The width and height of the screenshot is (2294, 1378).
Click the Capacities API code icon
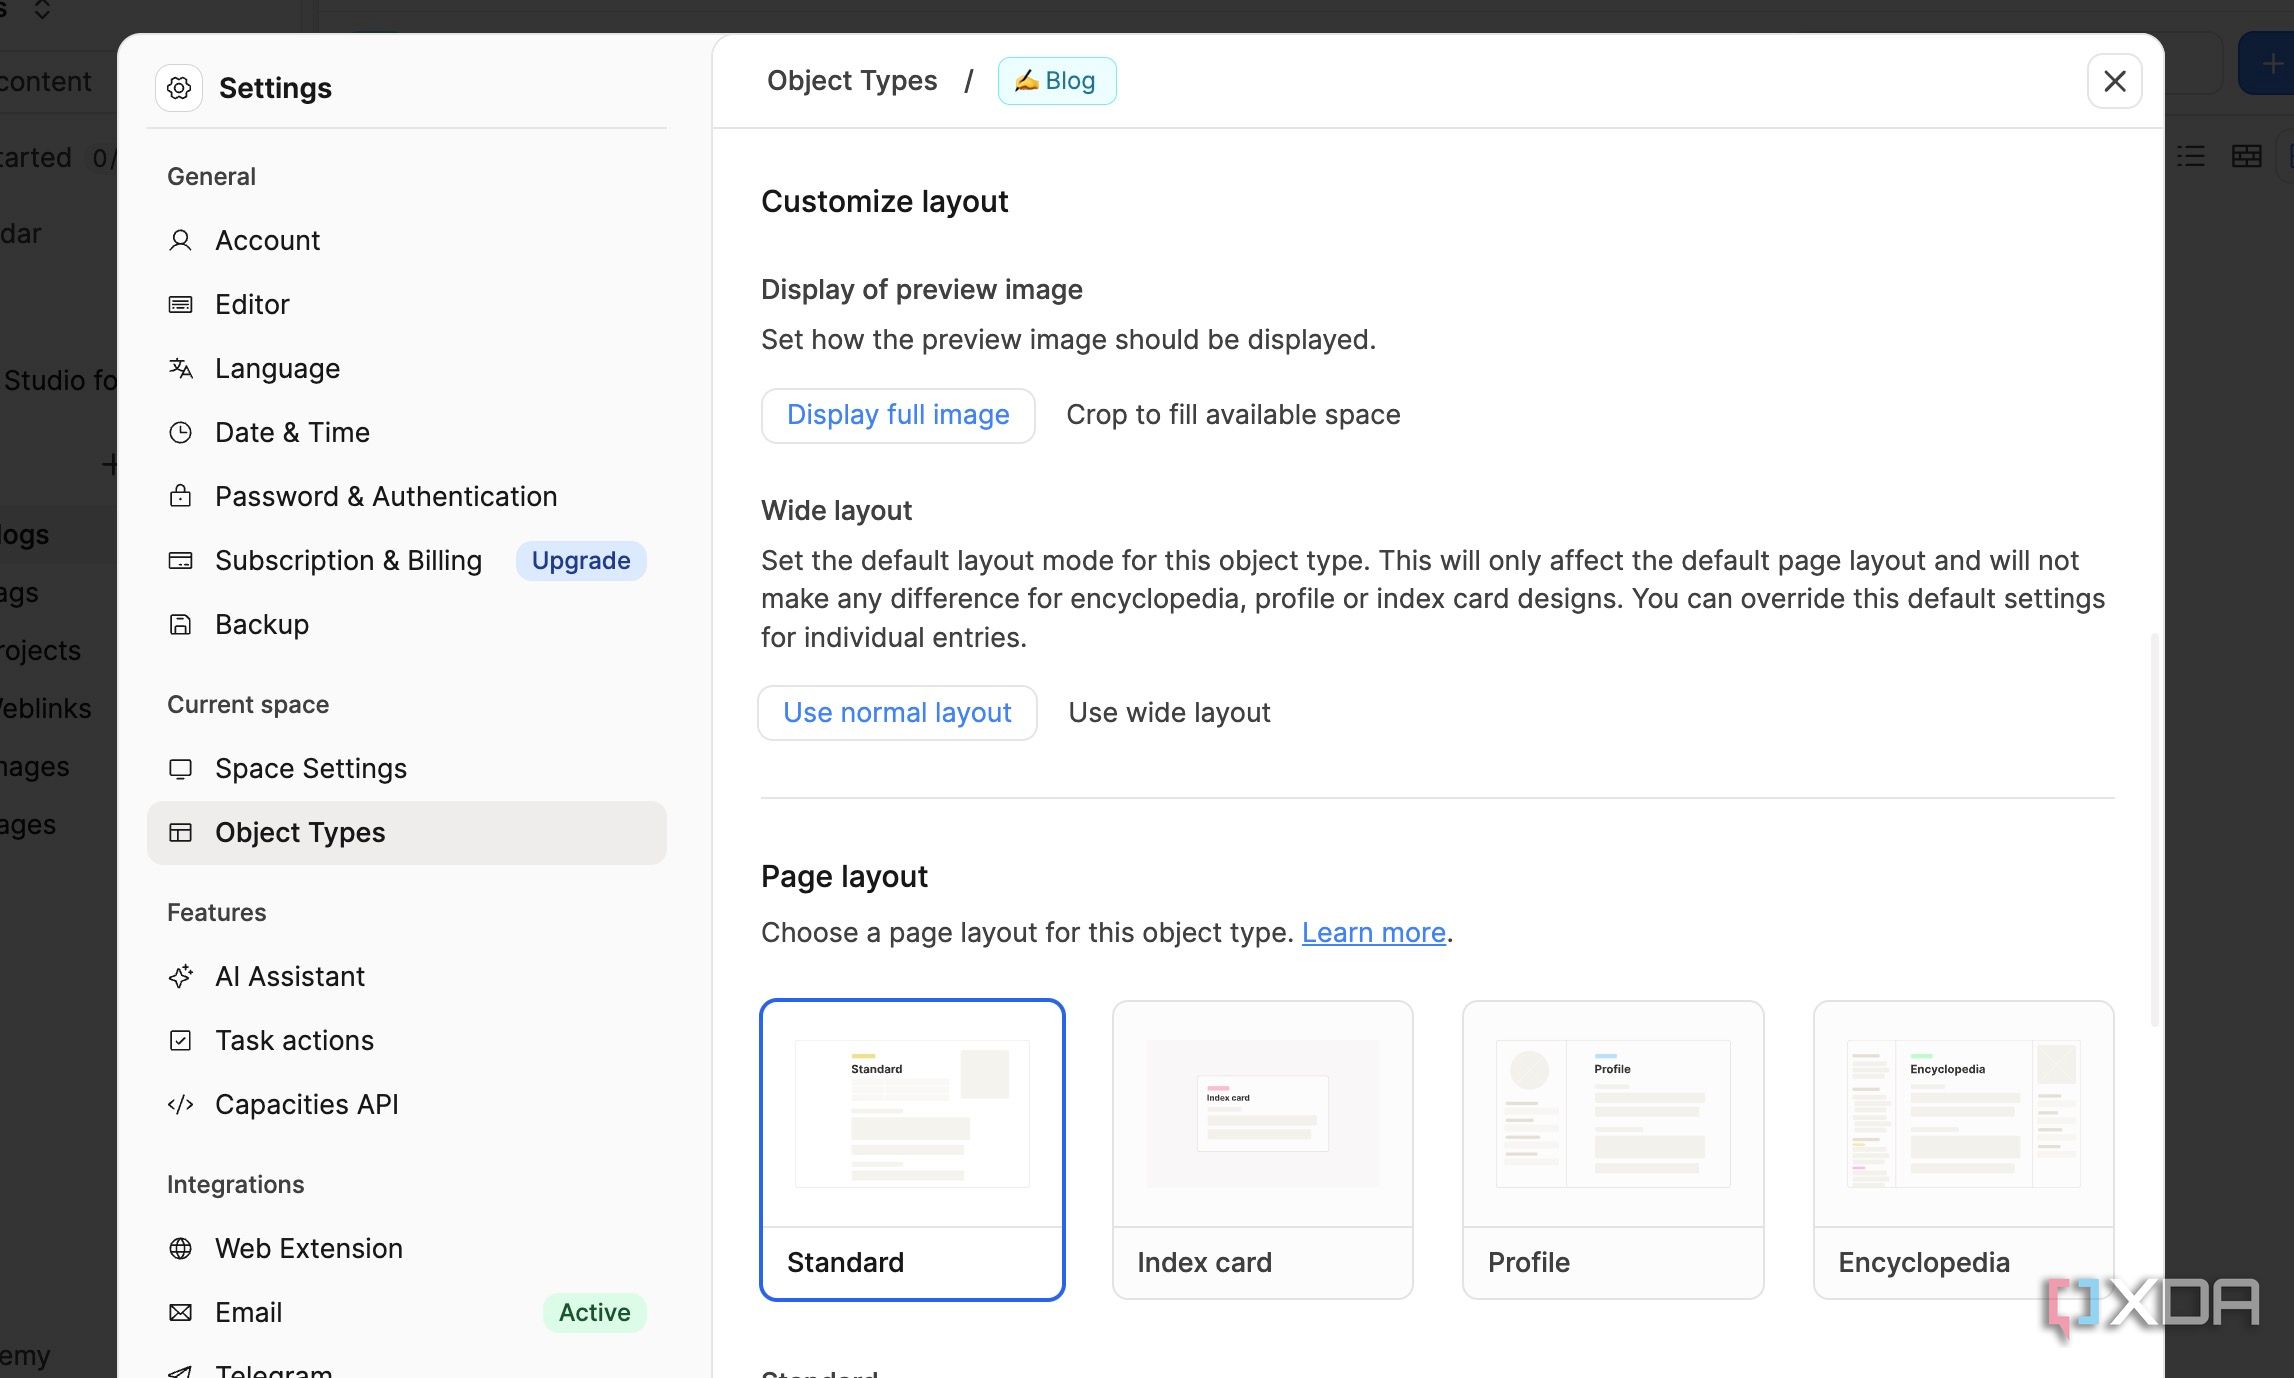click(x=180, y=1104)
